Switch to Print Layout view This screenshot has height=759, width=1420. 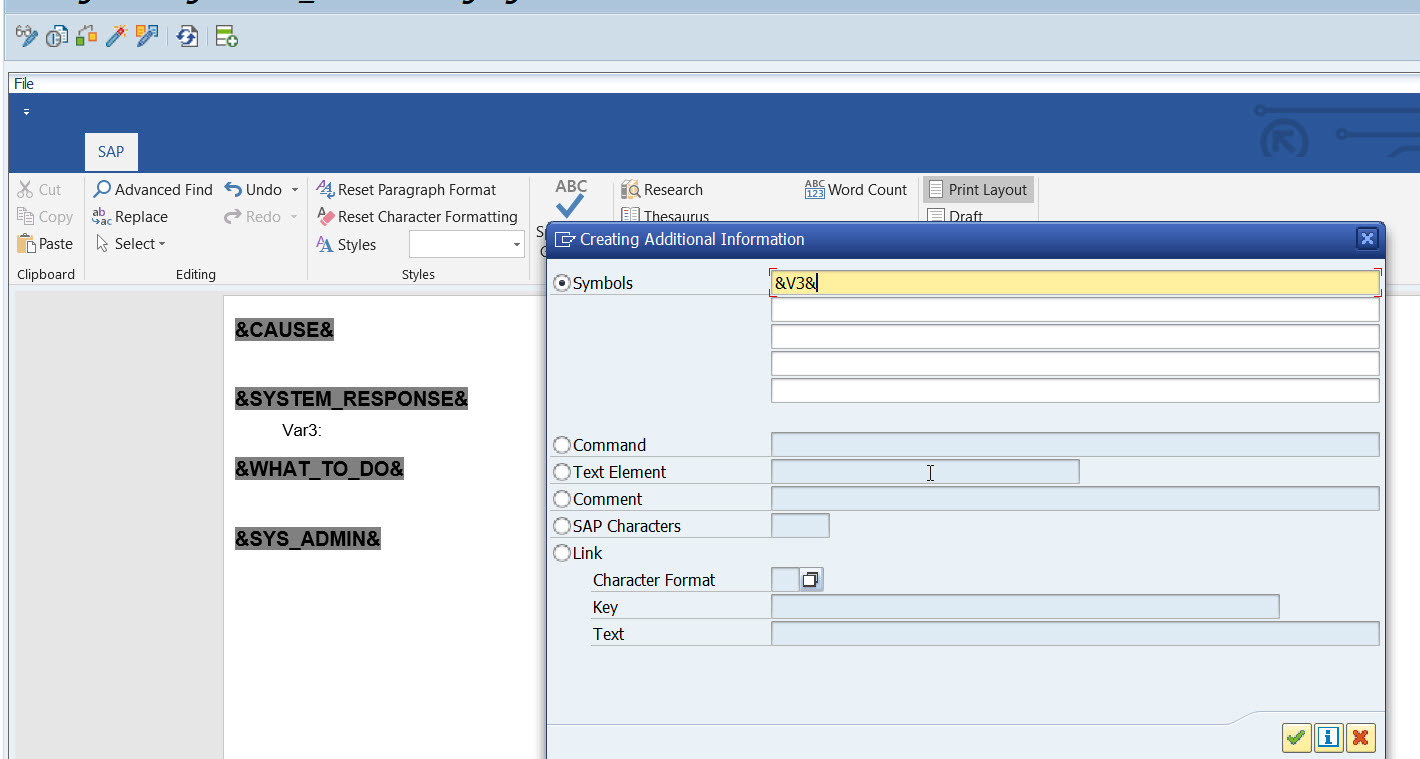click(x=978, y=189)
